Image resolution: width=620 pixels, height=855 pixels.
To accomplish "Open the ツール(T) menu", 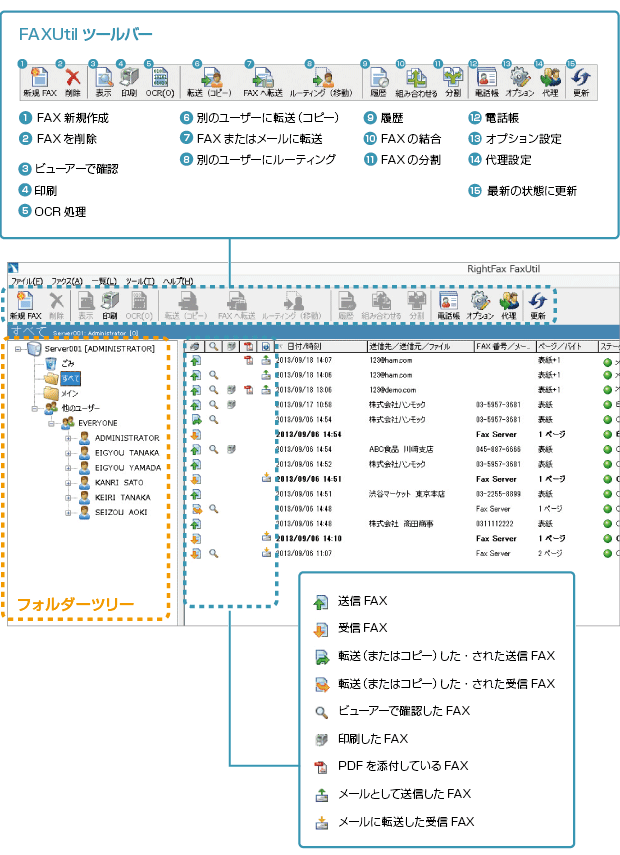I will click(x=140, y=281).
